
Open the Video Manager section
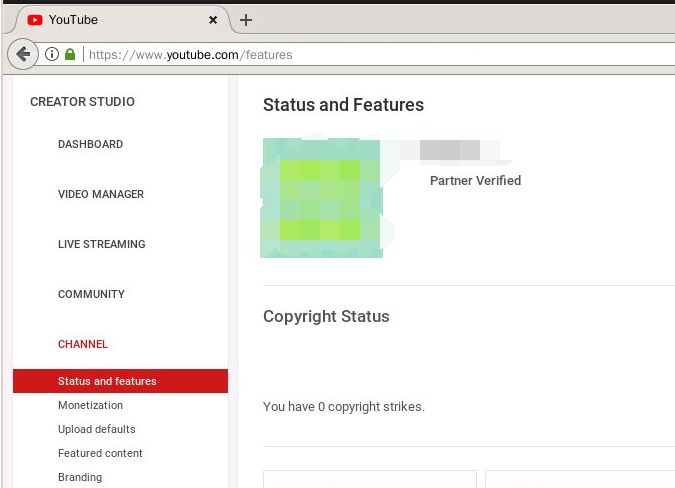pyautogui.click(x=101, y=194)
